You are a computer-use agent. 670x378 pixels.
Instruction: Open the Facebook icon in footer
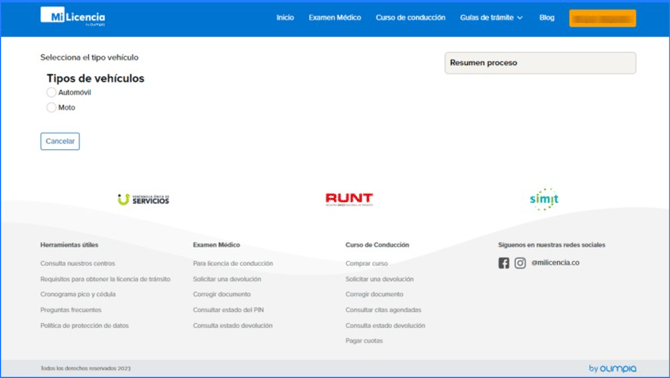(504, 263)
